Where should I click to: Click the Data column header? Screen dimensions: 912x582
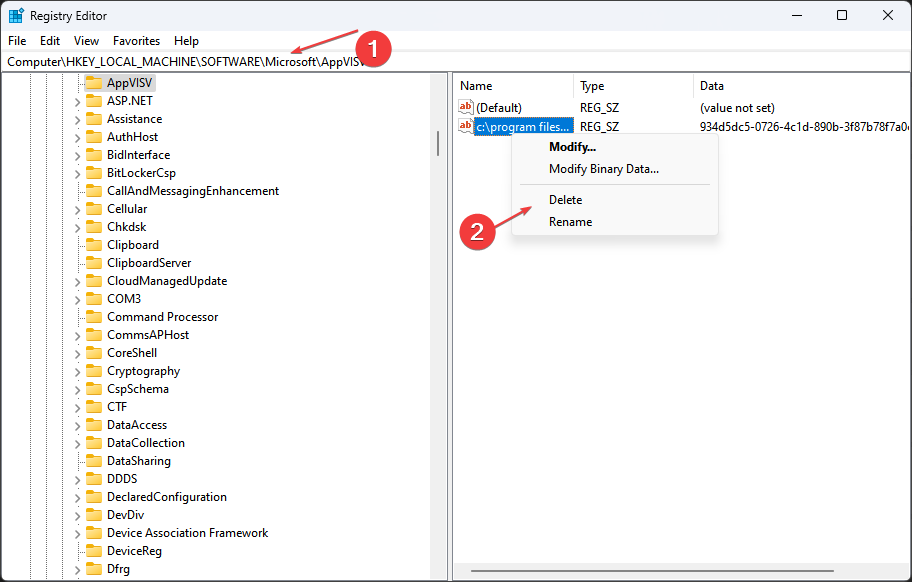(x=801, y=85)
